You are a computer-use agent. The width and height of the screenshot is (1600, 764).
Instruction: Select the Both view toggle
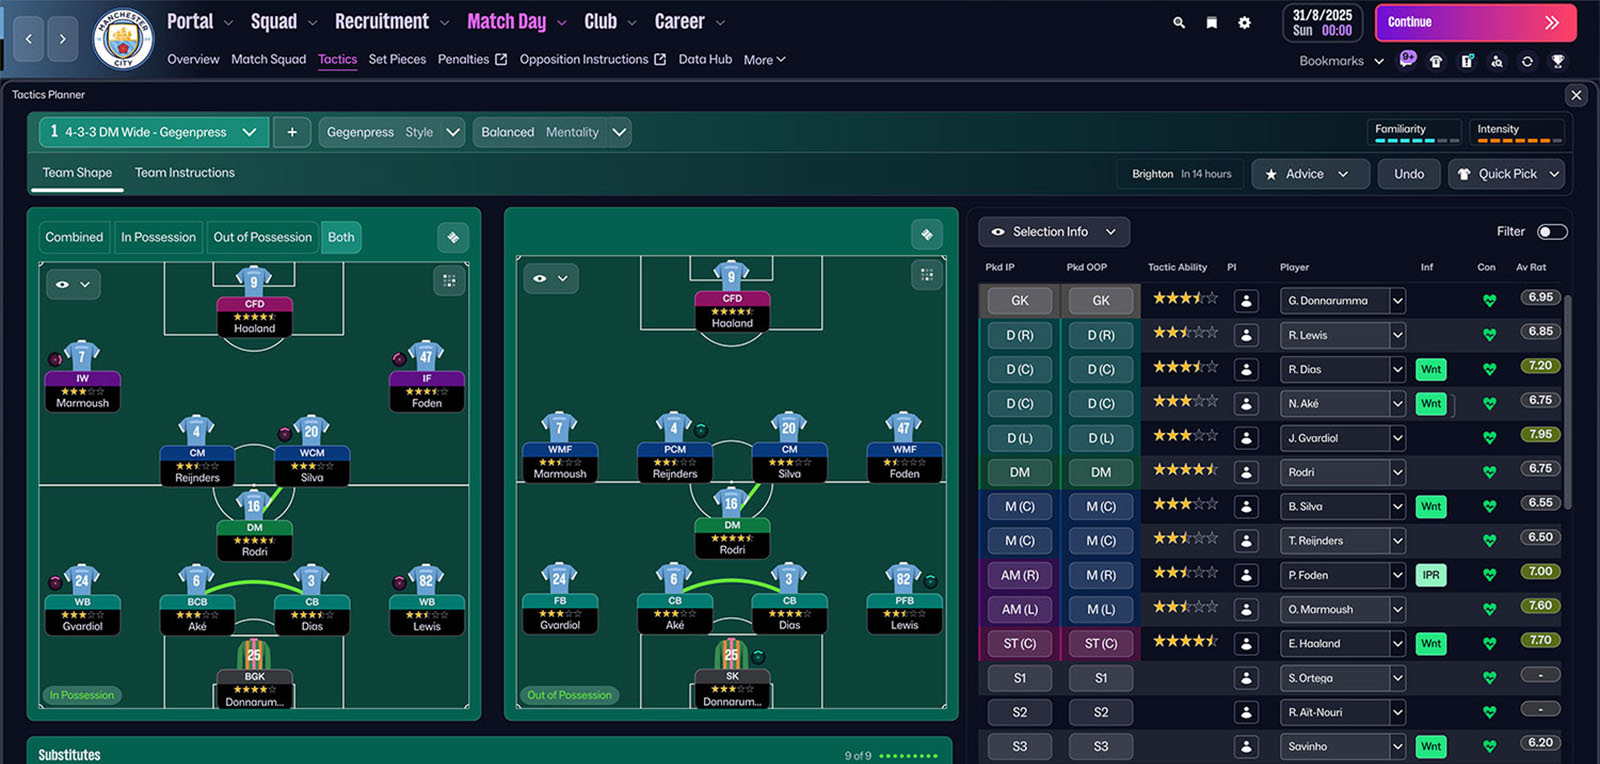point(341,237)
